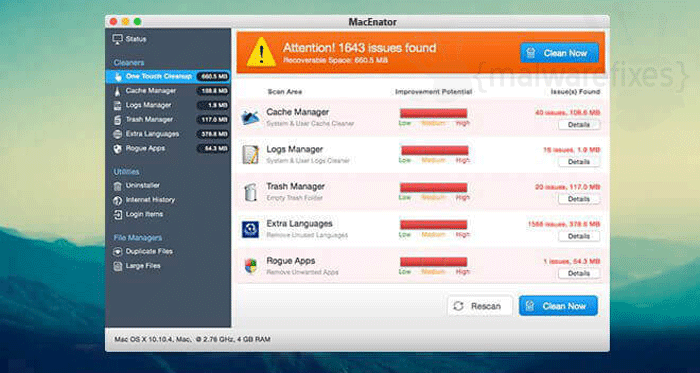Image resolution: width=700 pixels, height=373 pixels.
Task: Click the Extra Languages blue icon in scan list
Action: (x=250, y=229)
